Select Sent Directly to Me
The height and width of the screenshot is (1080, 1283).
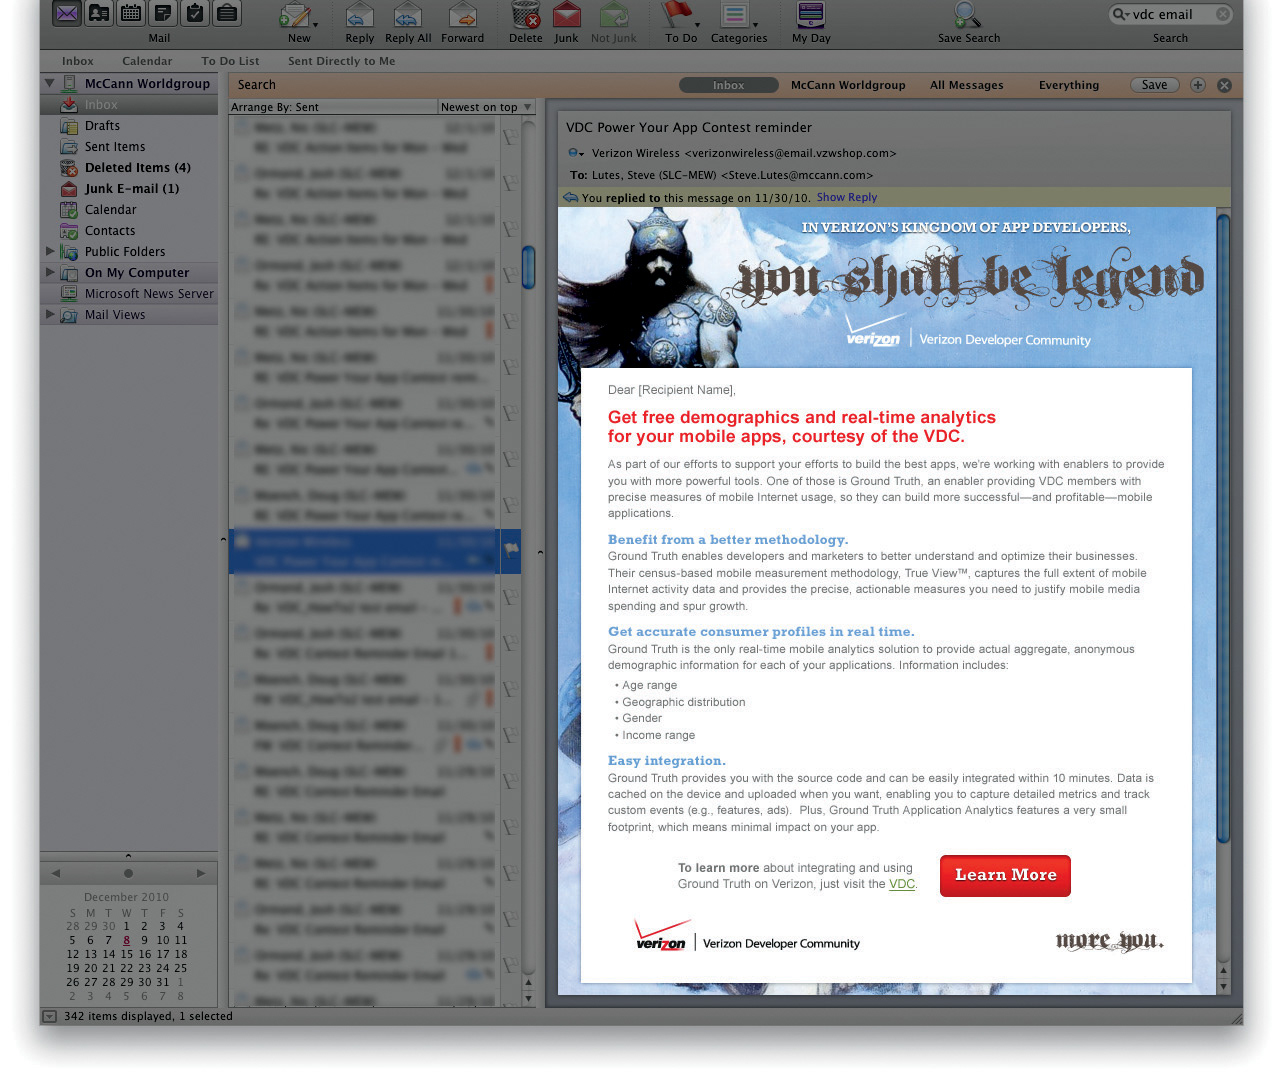pyautogui.click(x=341, y=61)
